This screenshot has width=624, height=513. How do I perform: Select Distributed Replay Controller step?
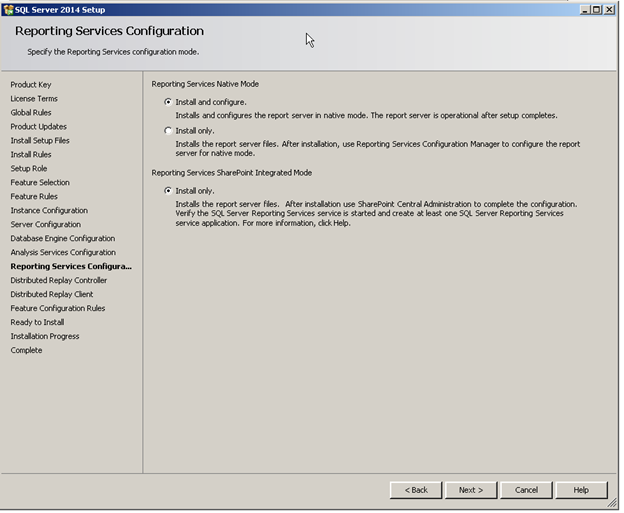pyautogui.click(x=59, y=280)
